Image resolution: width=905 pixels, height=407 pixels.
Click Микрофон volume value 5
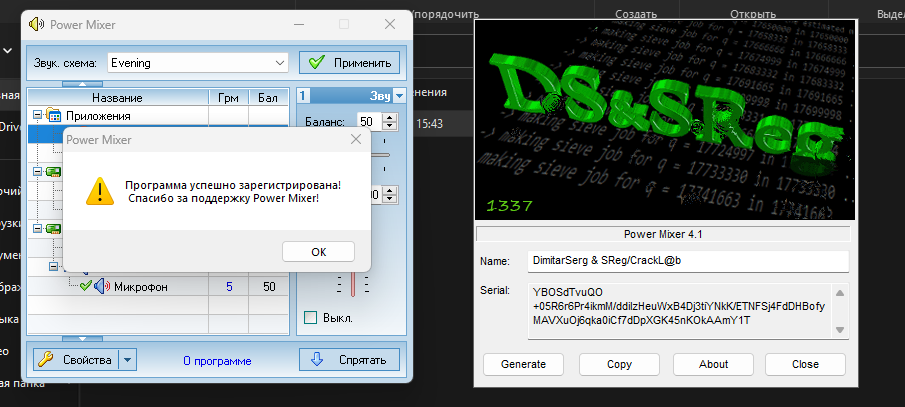click(229, 286)
